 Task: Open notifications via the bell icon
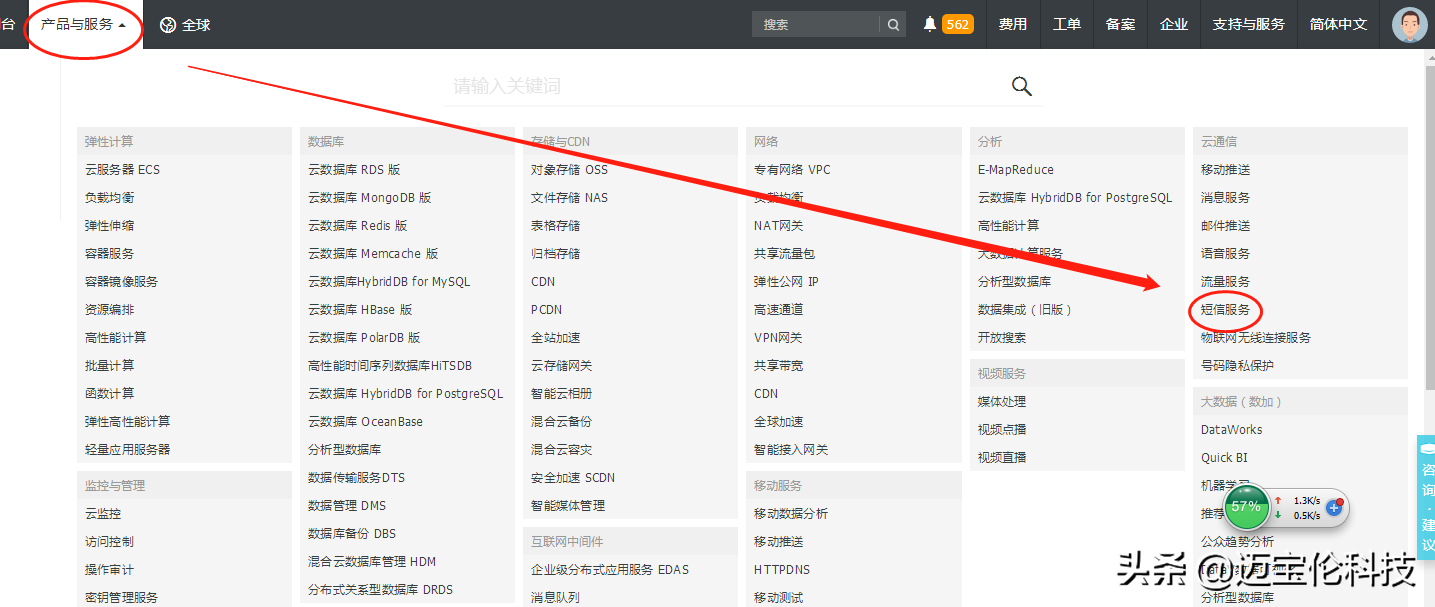(930, 24)
